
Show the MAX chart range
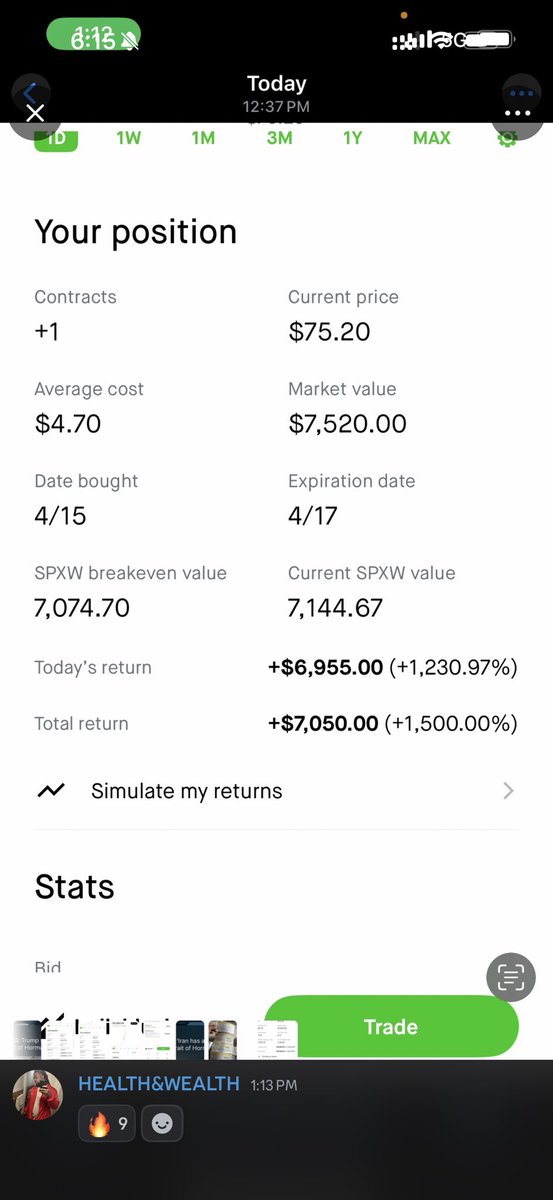point(432,138)
